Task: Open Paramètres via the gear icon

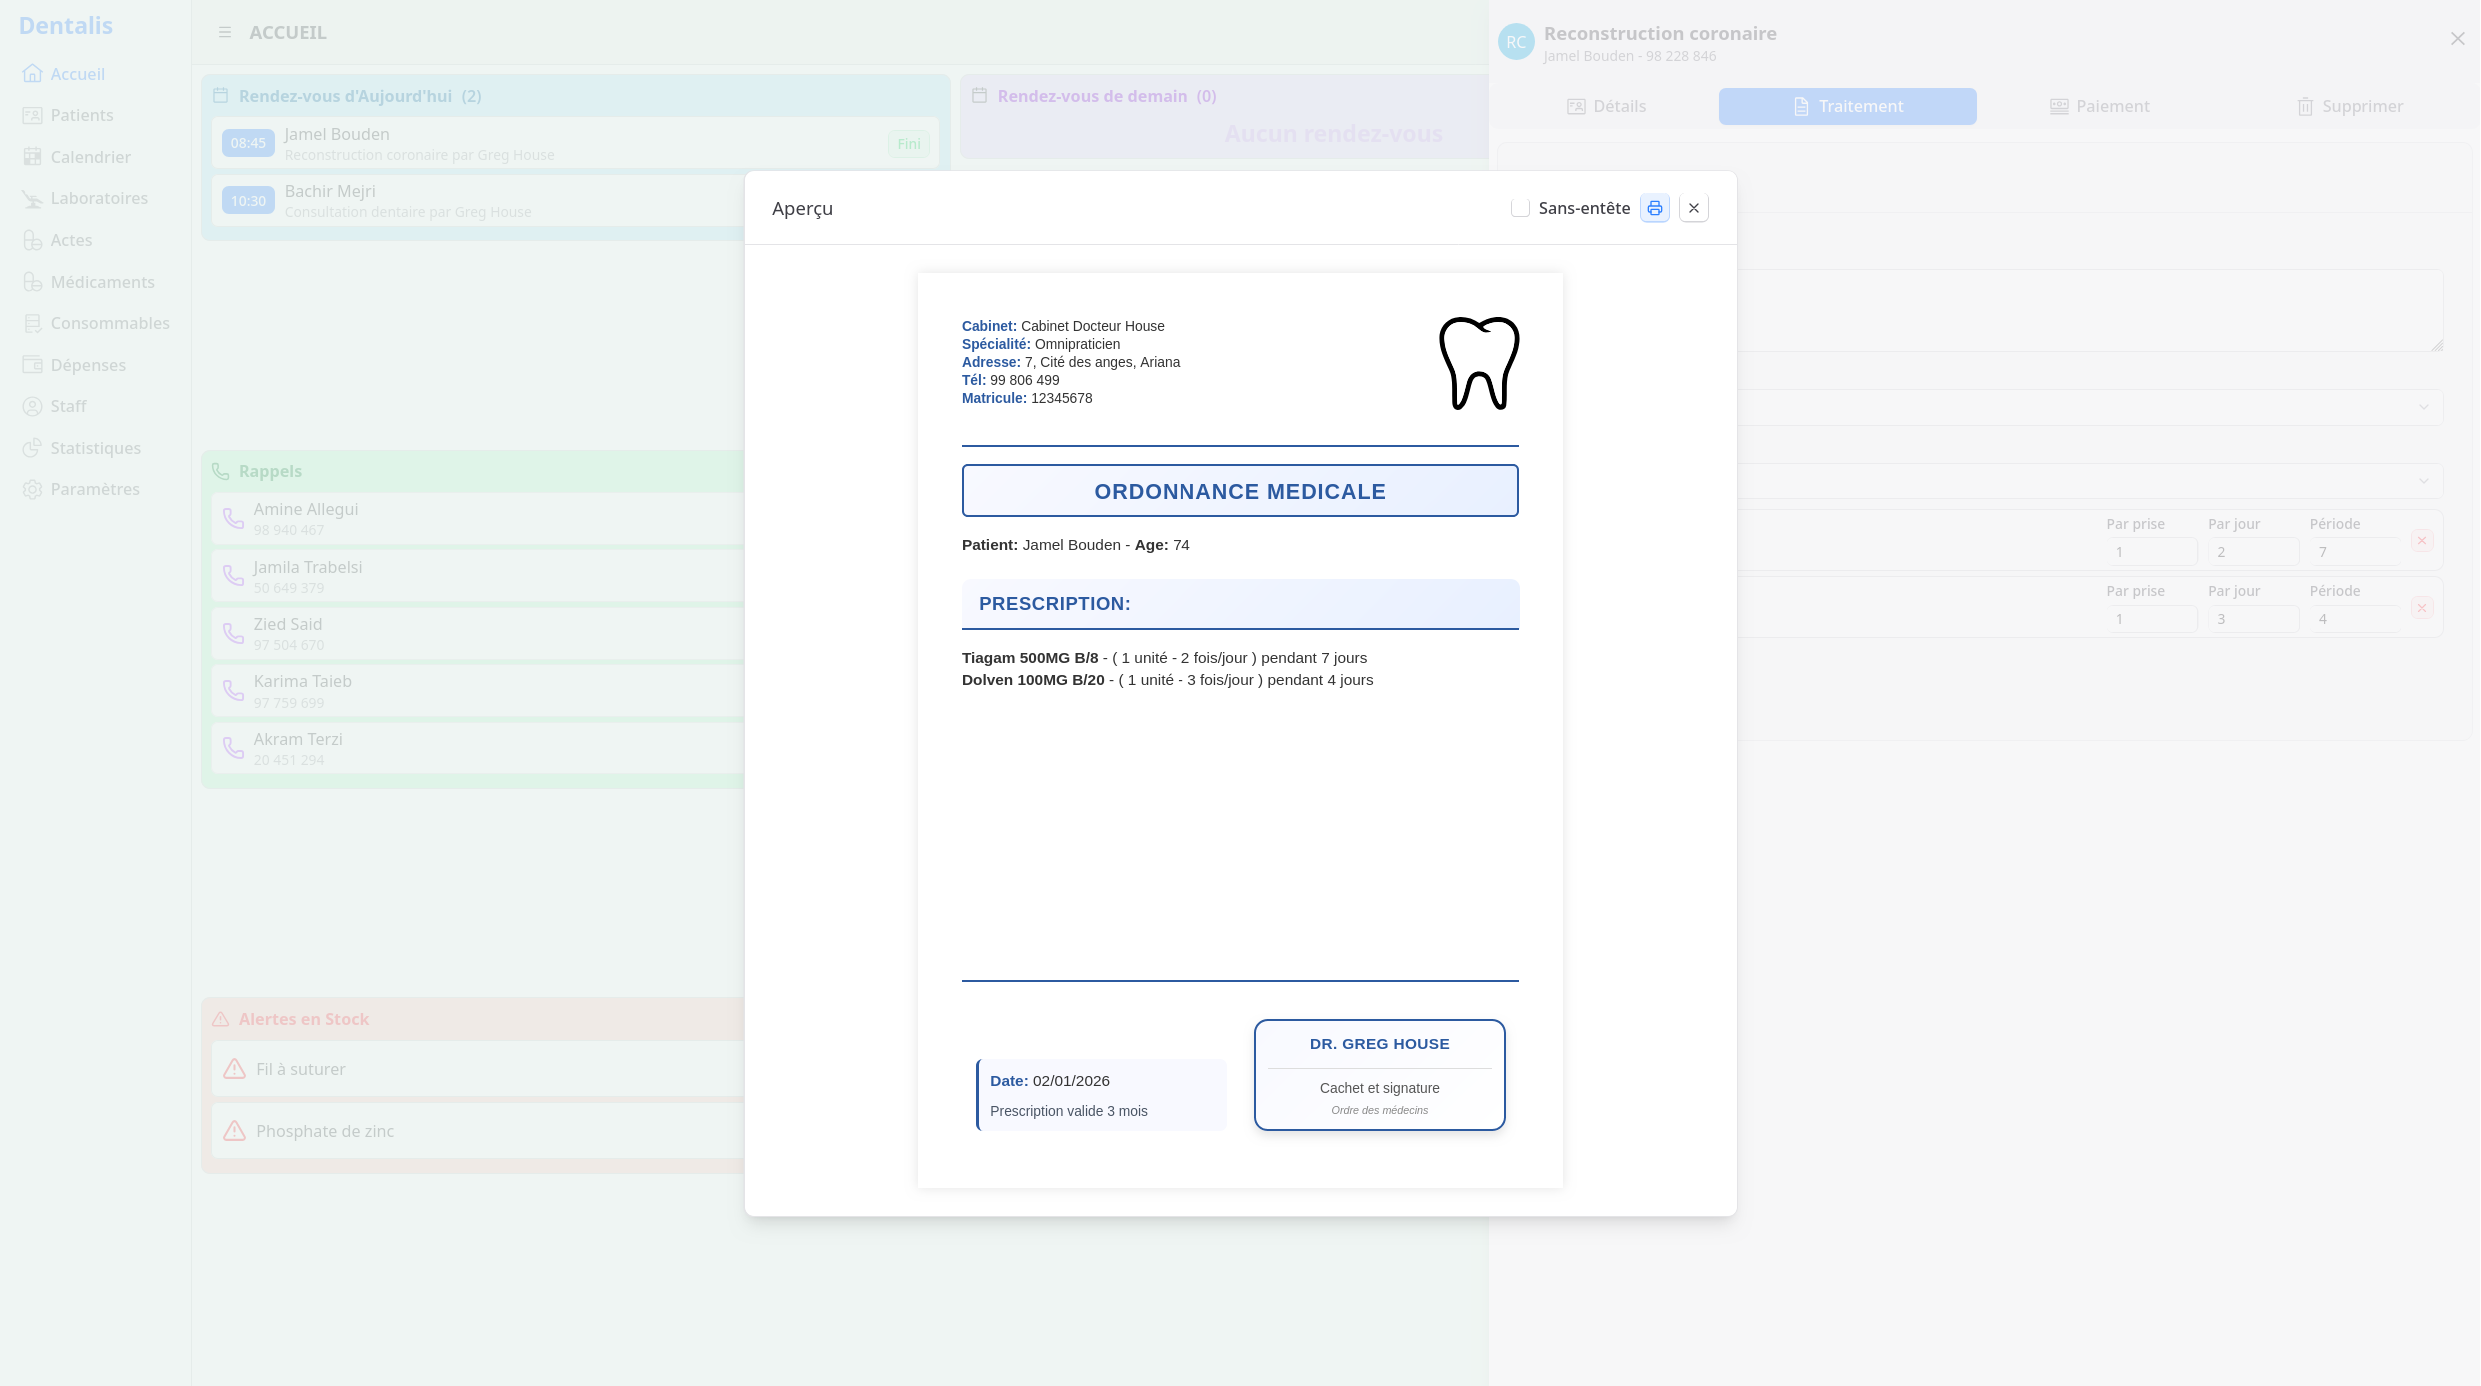Action: [33, 489]
